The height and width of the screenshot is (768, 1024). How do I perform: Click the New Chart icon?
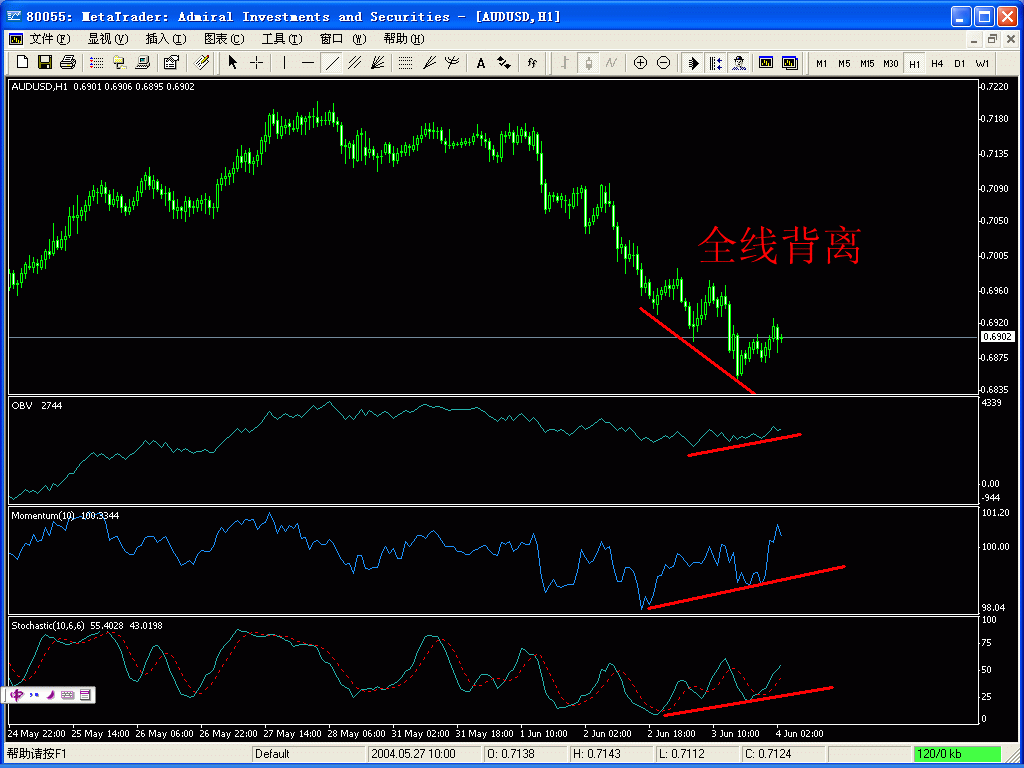coord(23,63)
